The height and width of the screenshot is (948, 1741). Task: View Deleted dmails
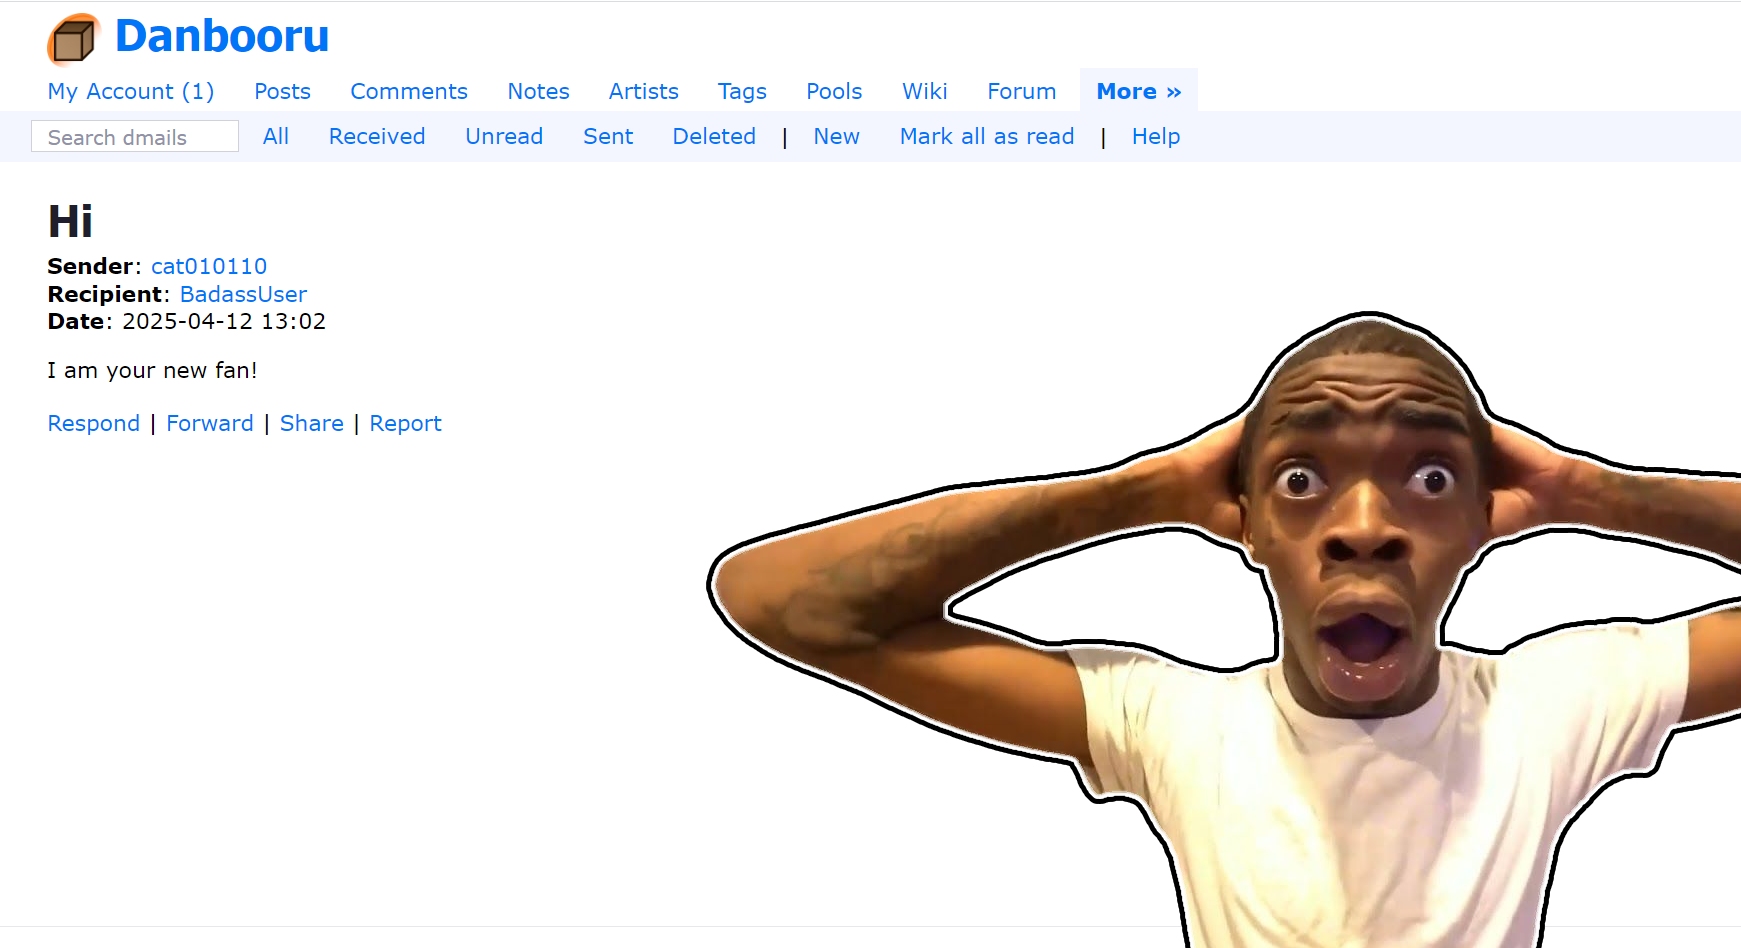714,136
